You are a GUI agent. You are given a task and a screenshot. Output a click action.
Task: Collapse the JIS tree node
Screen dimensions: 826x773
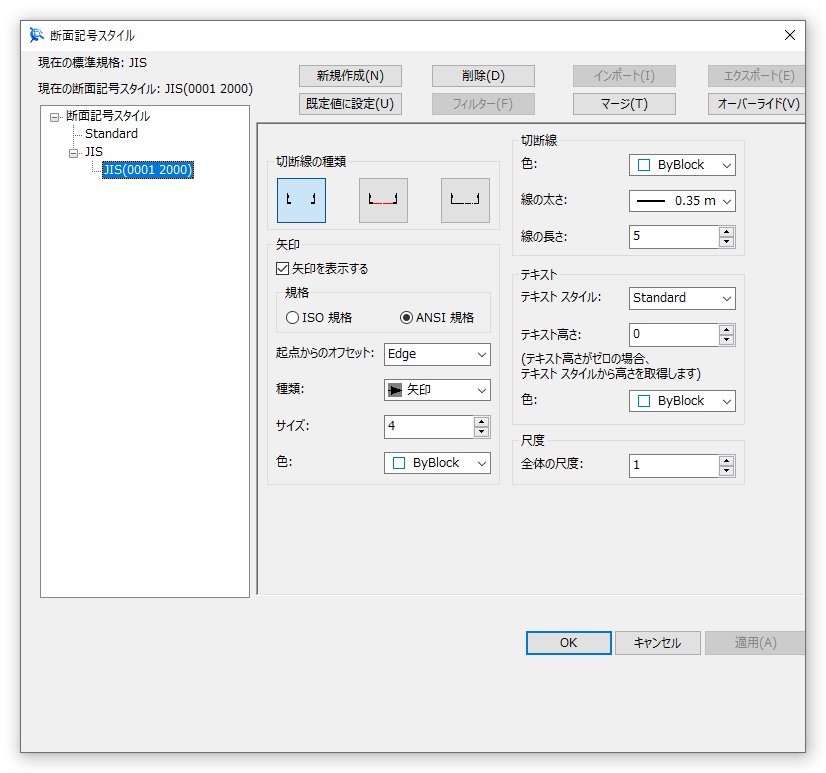(x=73, y=152)
